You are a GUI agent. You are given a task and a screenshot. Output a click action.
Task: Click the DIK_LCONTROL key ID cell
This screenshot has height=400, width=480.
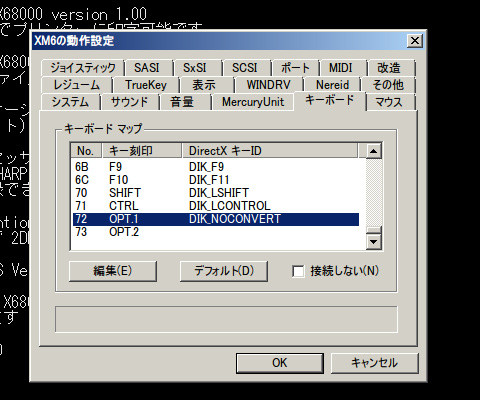pyautogui.click(x=230, y=206)
